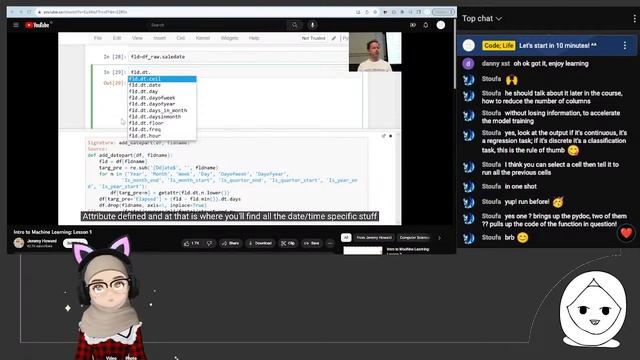The height and width of the screenshot is (360, 640).
Task: Click File menu in the Jupyter notebook
Action: pyautogui.click(x=98, y=38)
